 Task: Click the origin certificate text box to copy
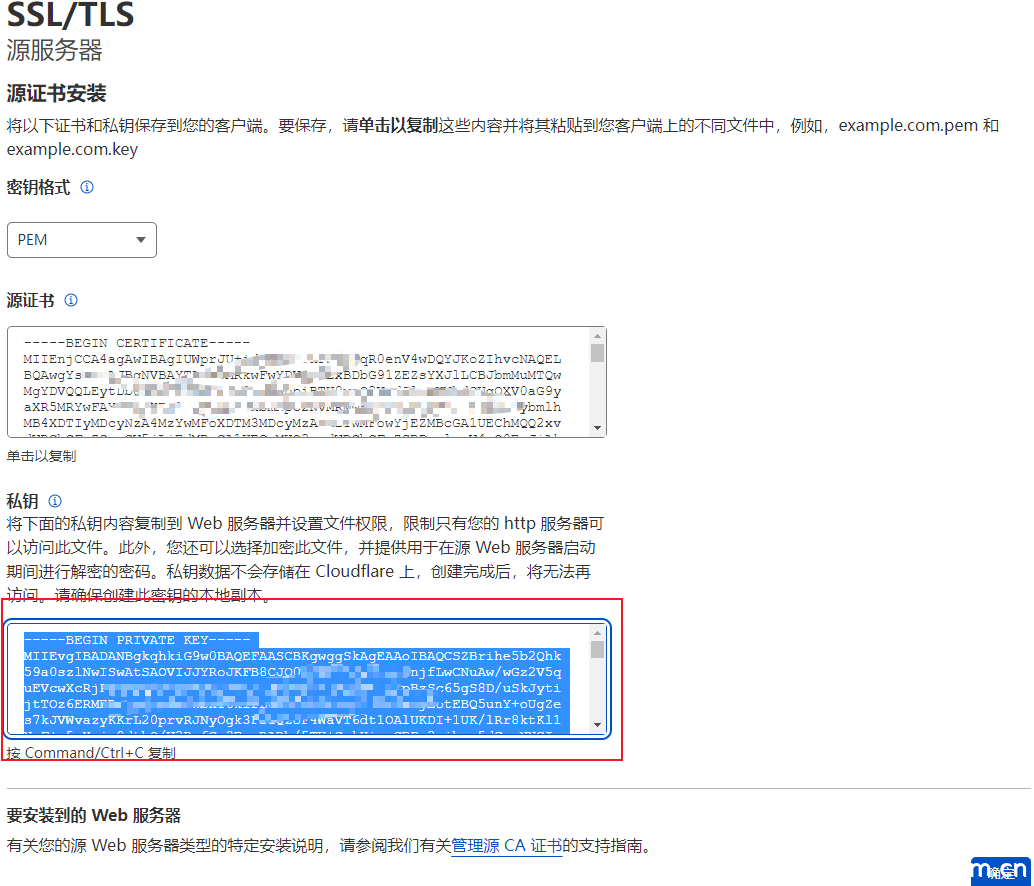pyautogui.click(x=307, y=382)
